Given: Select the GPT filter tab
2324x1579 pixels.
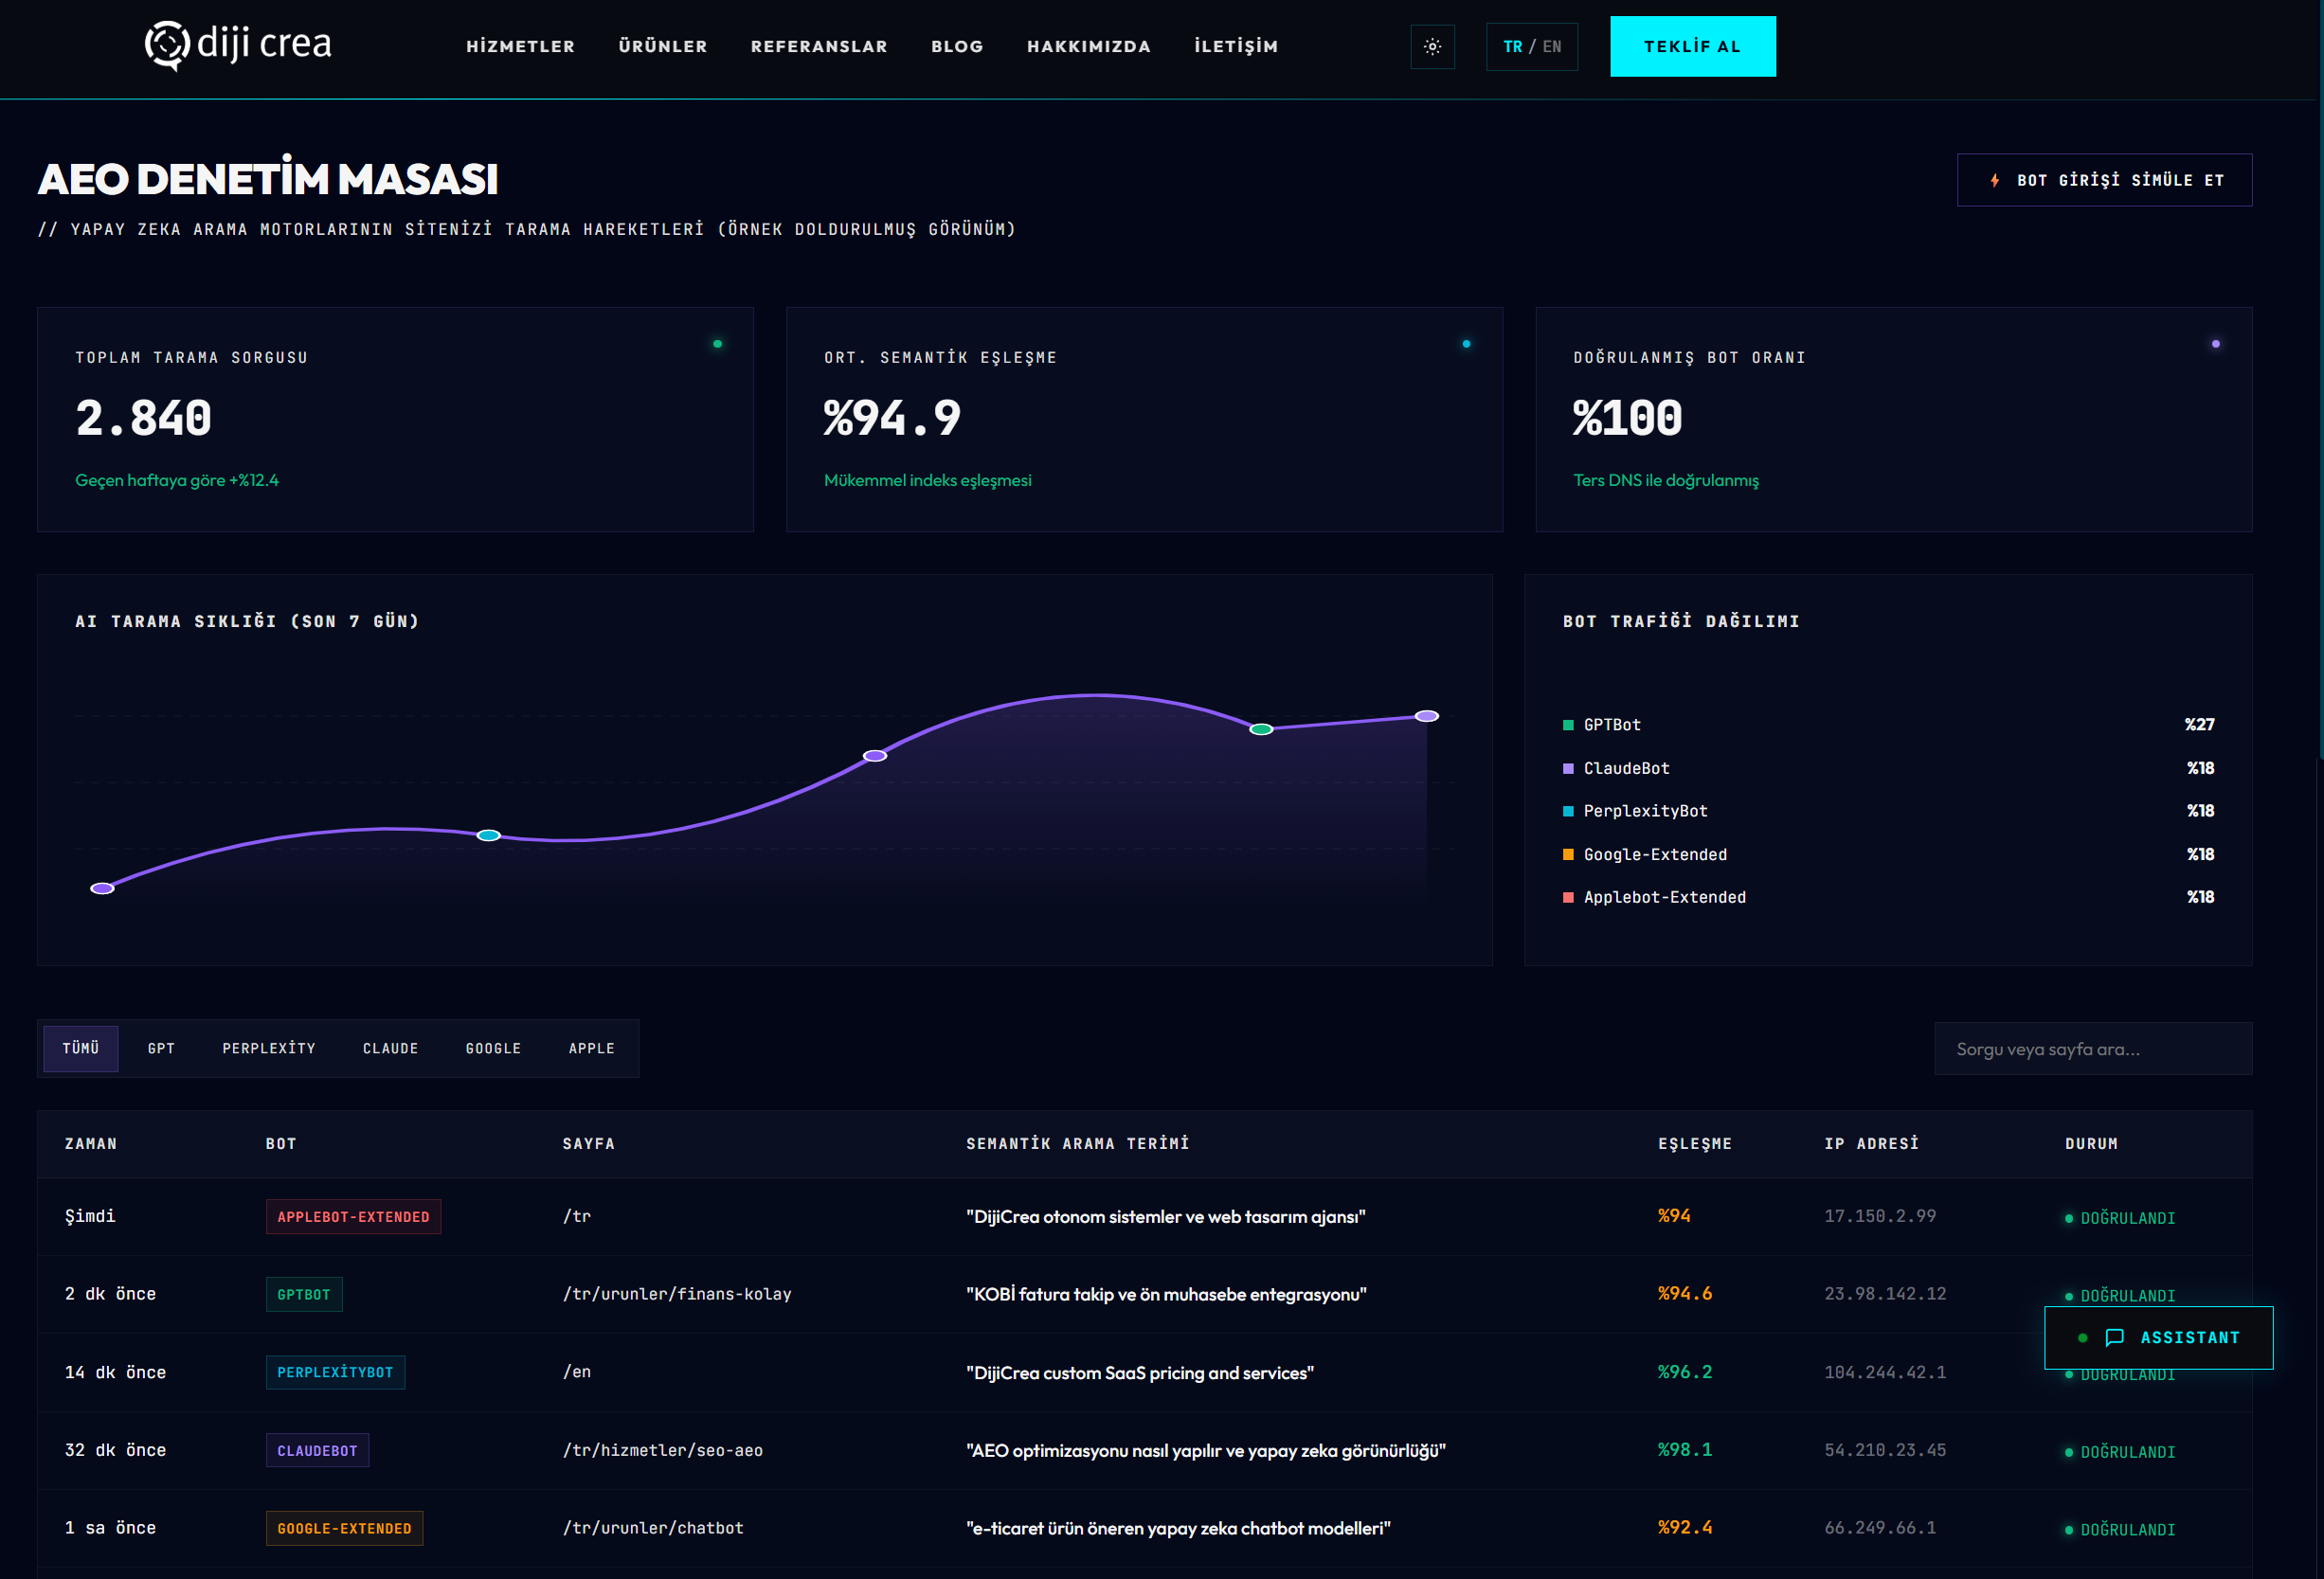Looking at the screenshot, I should (161, 1048).
